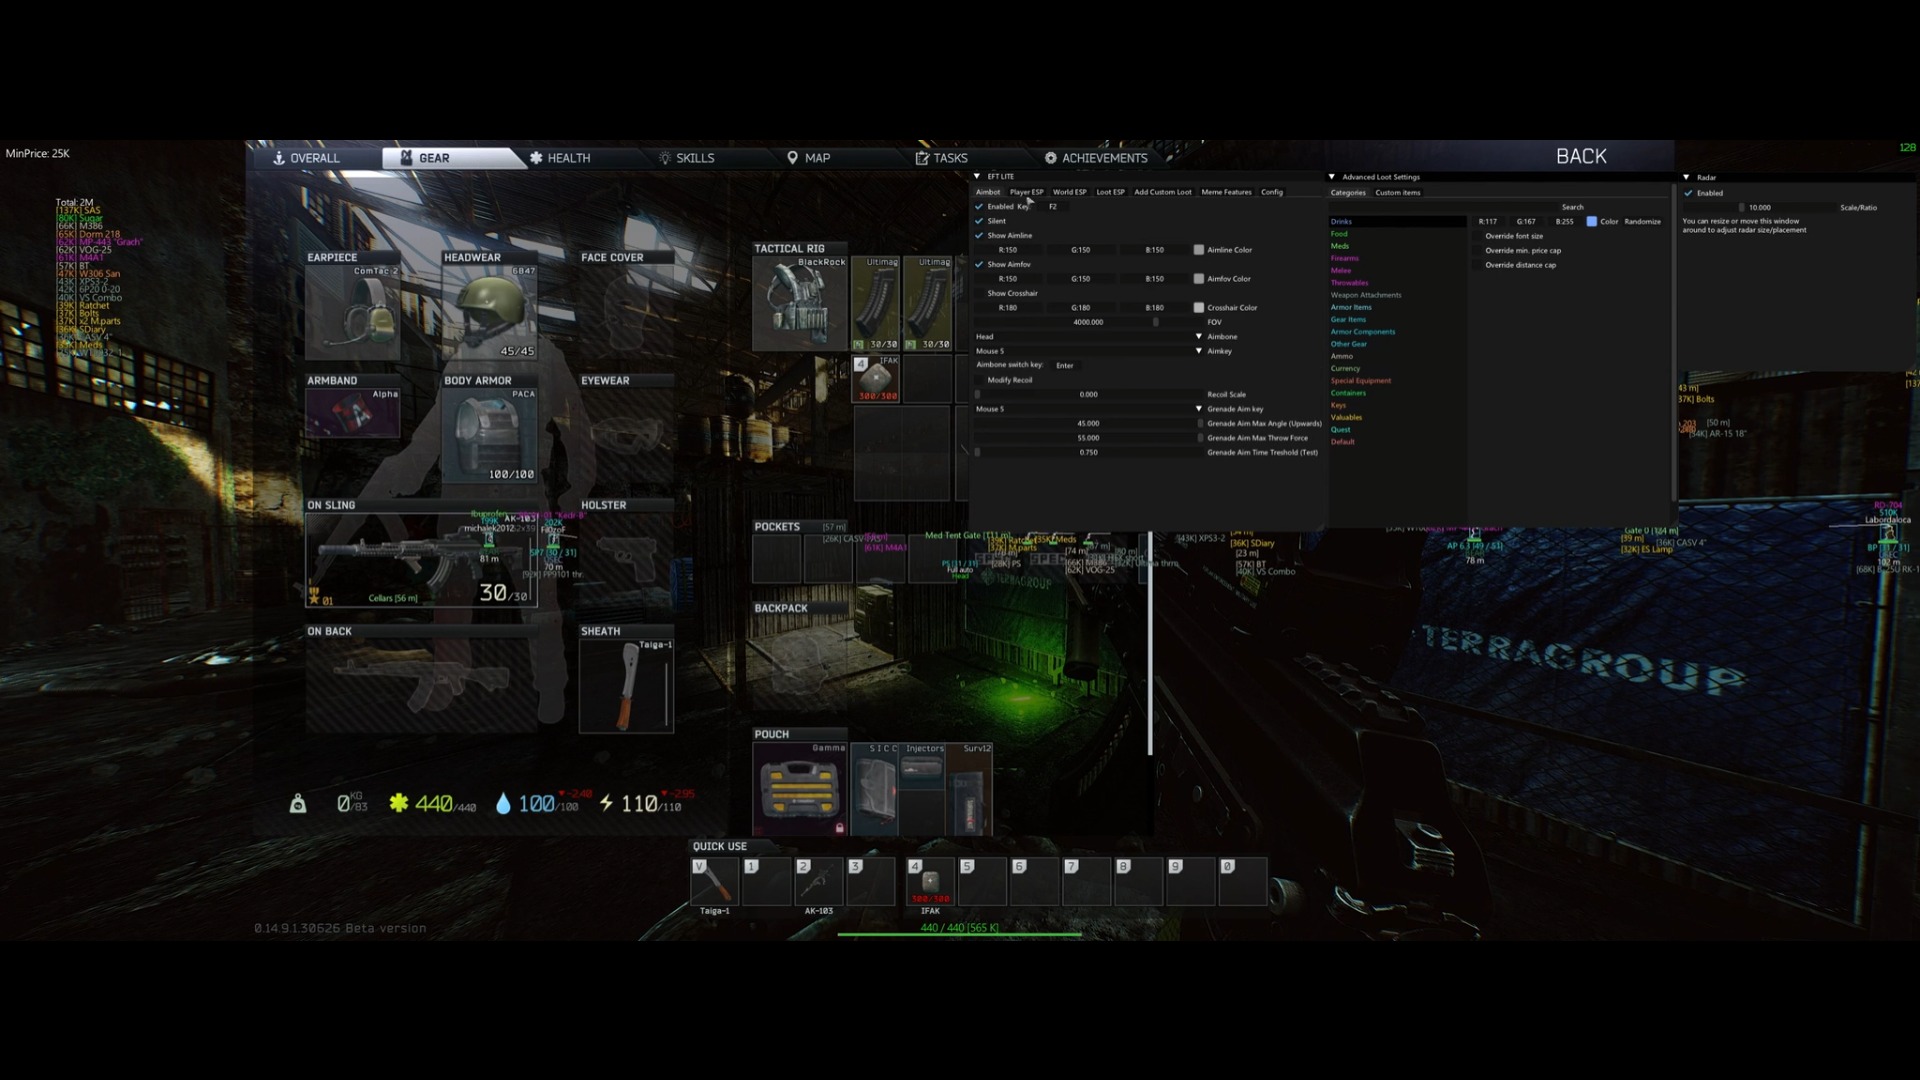Expand the Grenade Aim key dropdown
This screenshot has width=1920, height=1080.
[1198, 409]
